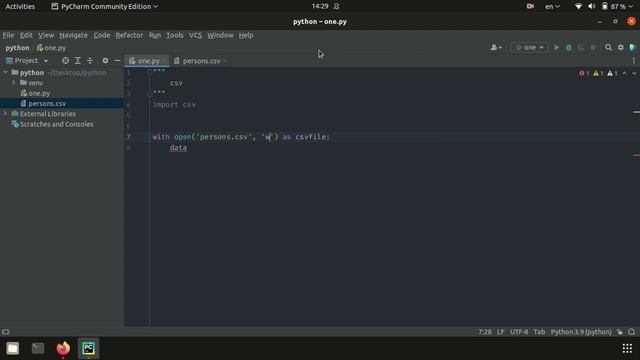Screen dimensions: 640x360
Task: Click the white weak-warning indicator in editor
Action: point(612,73)
